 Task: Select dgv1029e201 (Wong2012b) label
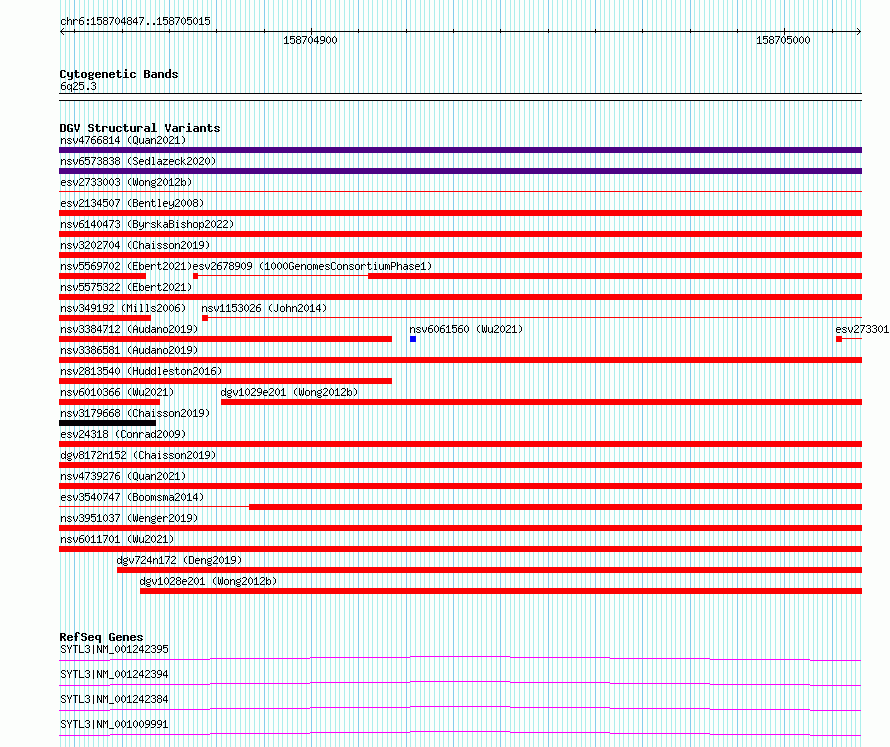click(289, 392)
